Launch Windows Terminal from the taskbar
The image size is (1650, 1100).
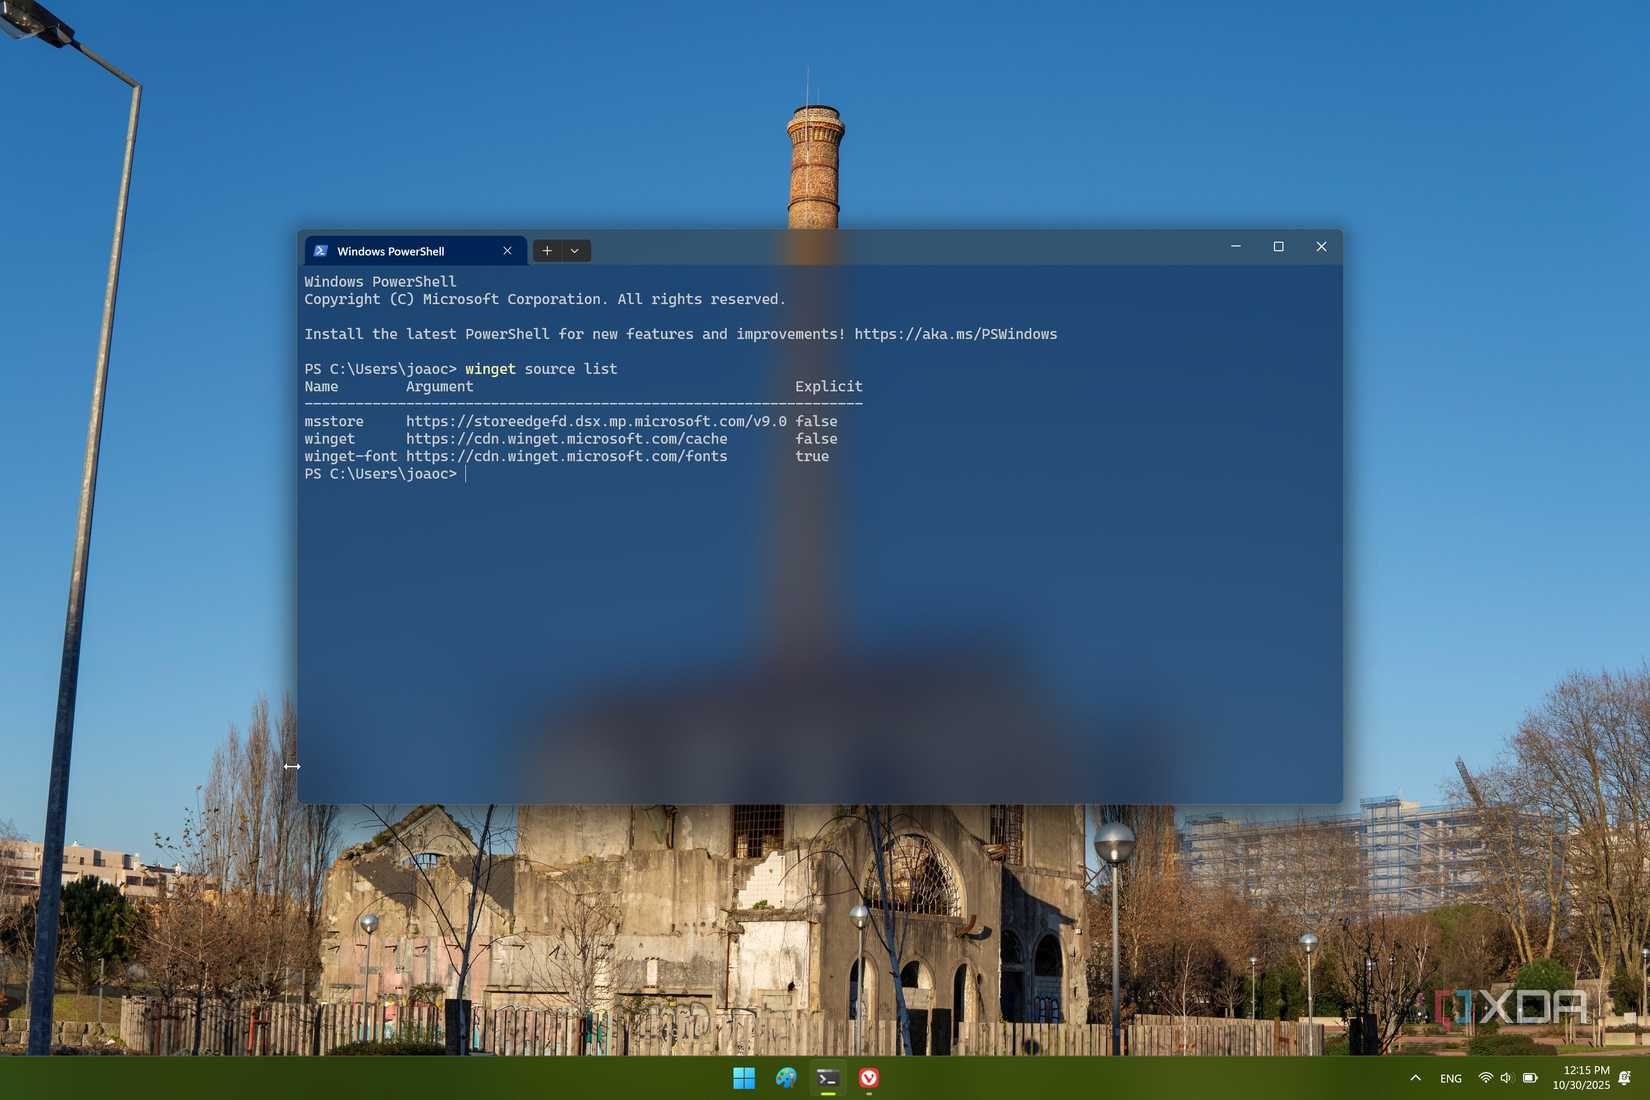[827, 1078]
